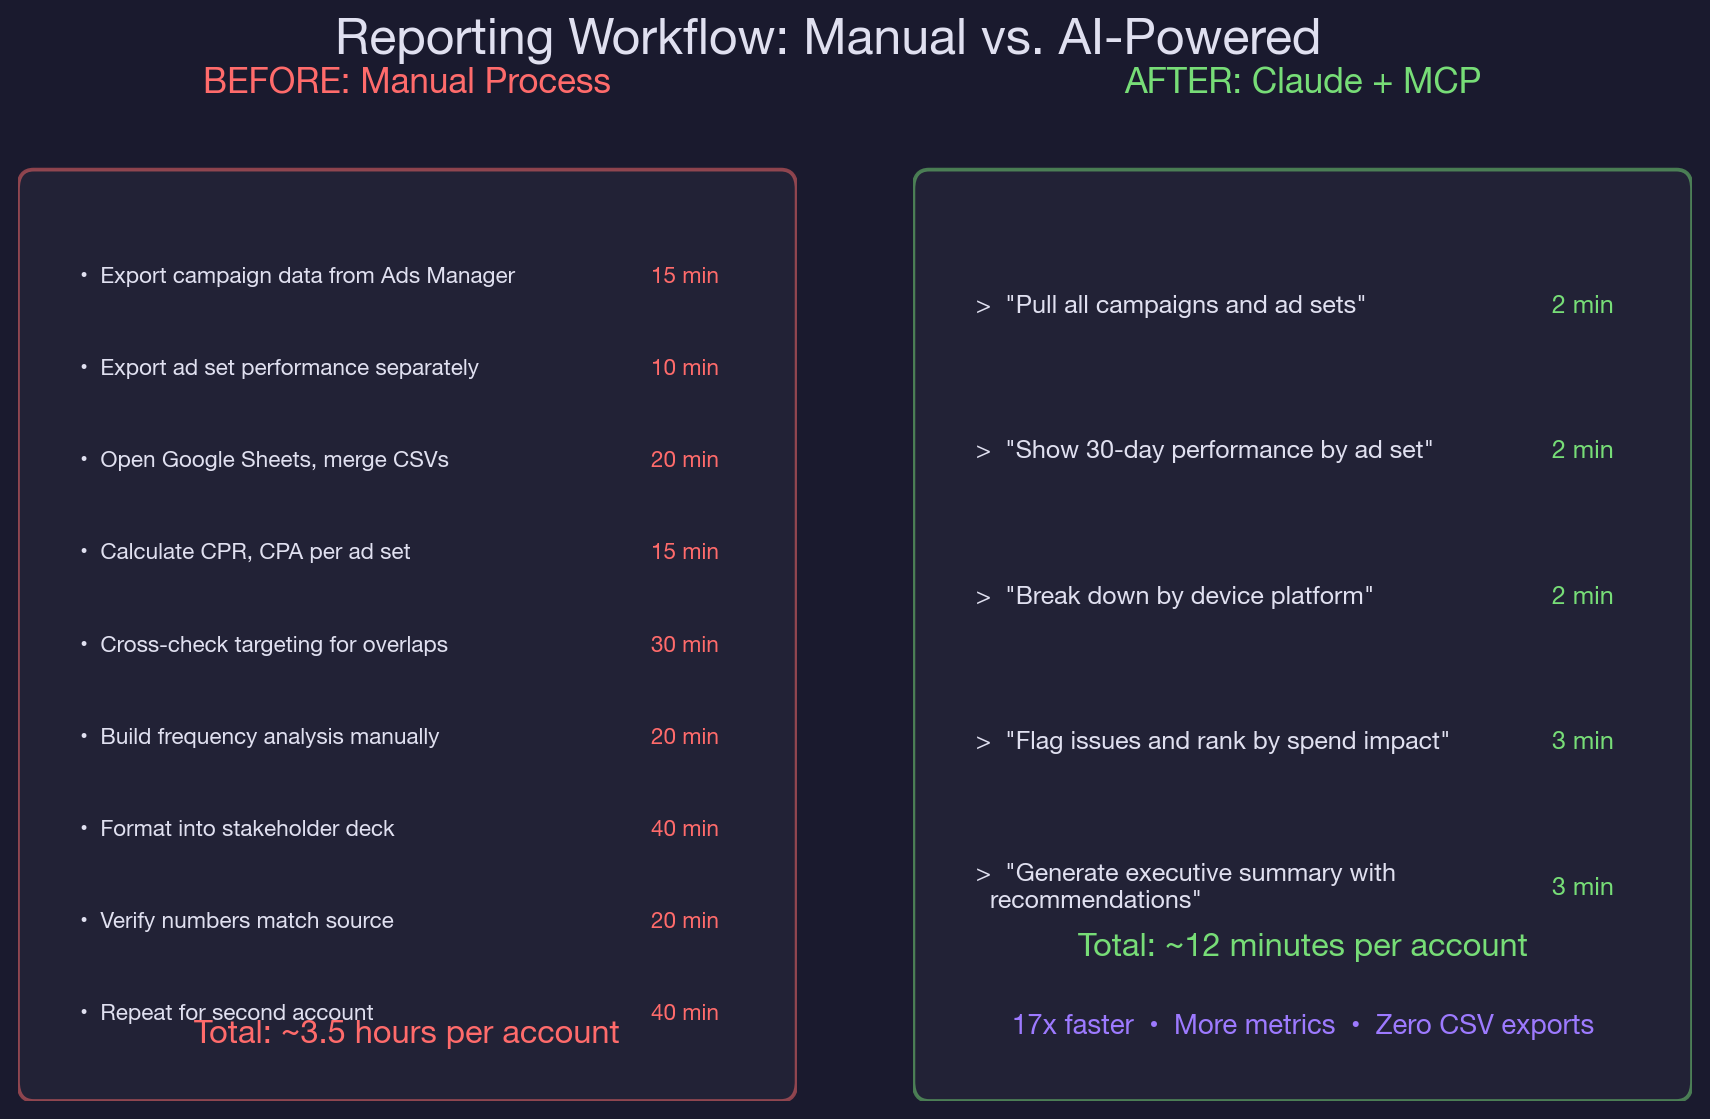Click the Zero CSV exports label
The image size is (1710, 1119).
[x=1484, y=1024]
